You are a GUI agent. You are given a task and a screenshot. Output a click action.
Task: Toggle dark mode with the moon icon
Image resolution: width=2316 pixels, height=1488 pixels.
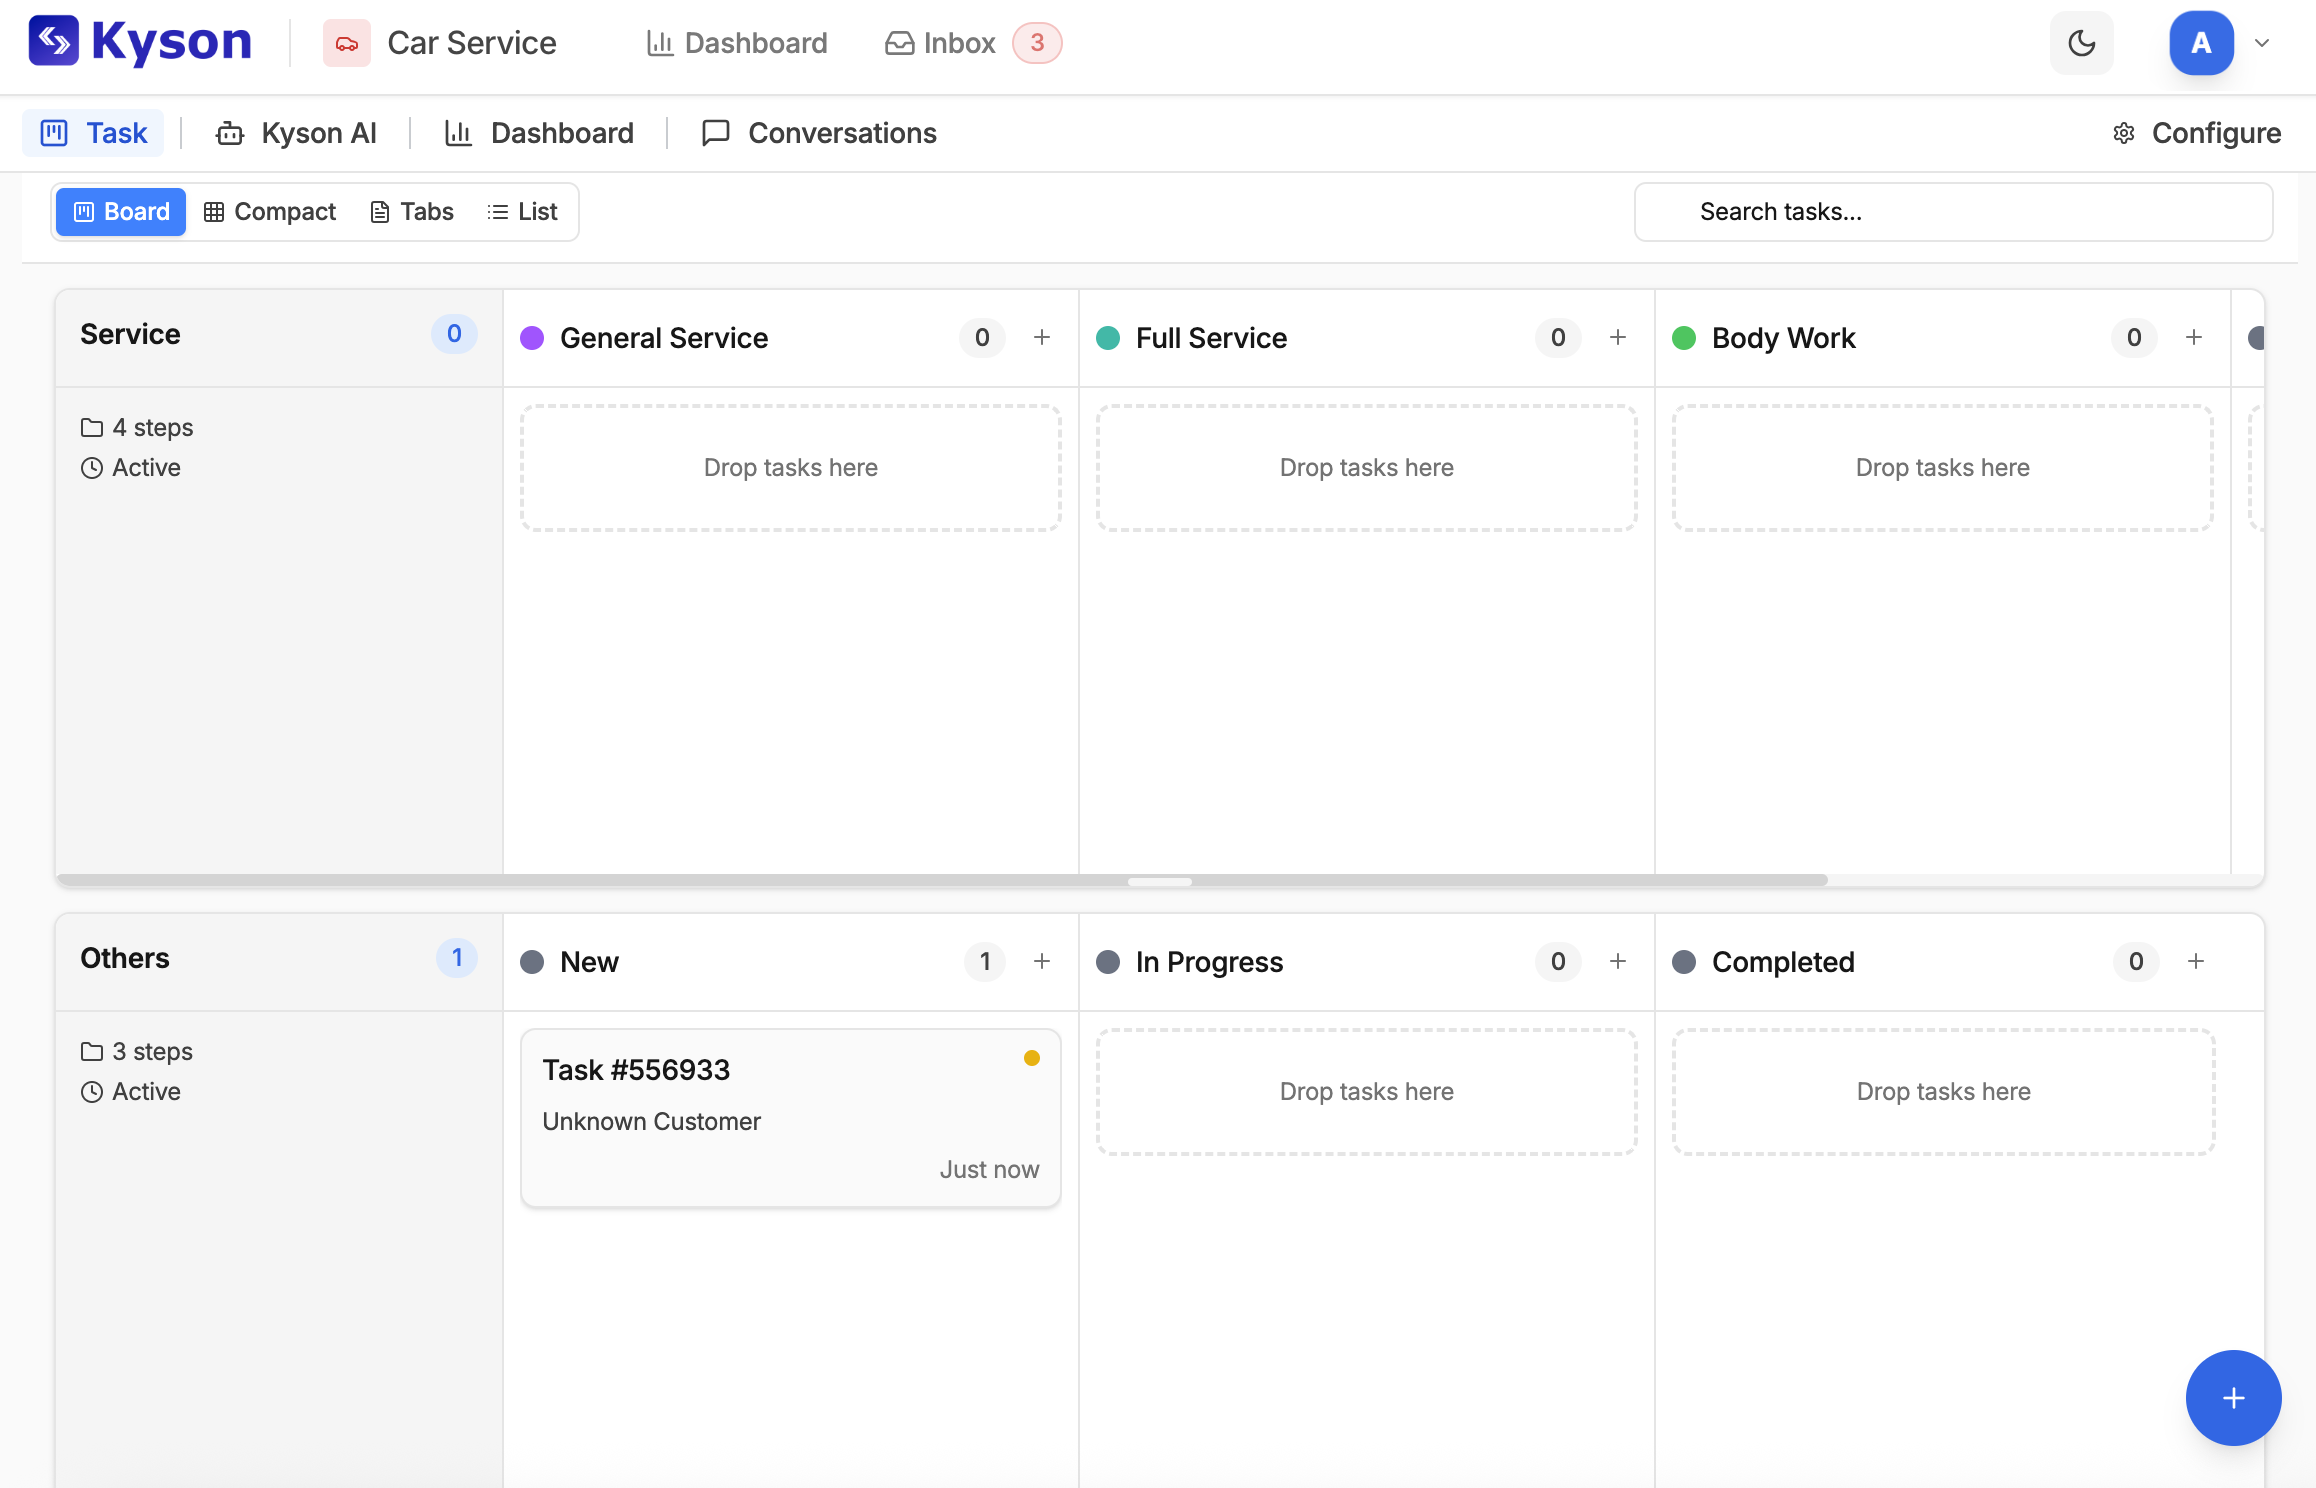pyautogui.click(x=2081, y=43)
